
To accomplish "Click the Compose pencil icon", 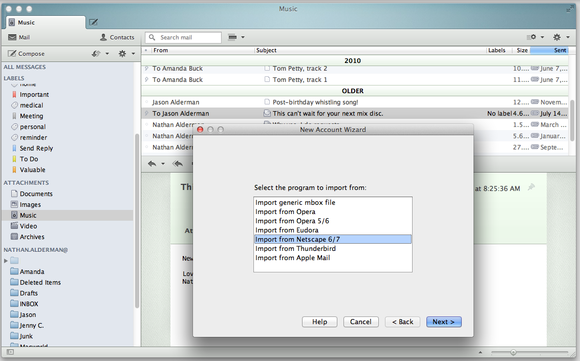I will [12, 54].
